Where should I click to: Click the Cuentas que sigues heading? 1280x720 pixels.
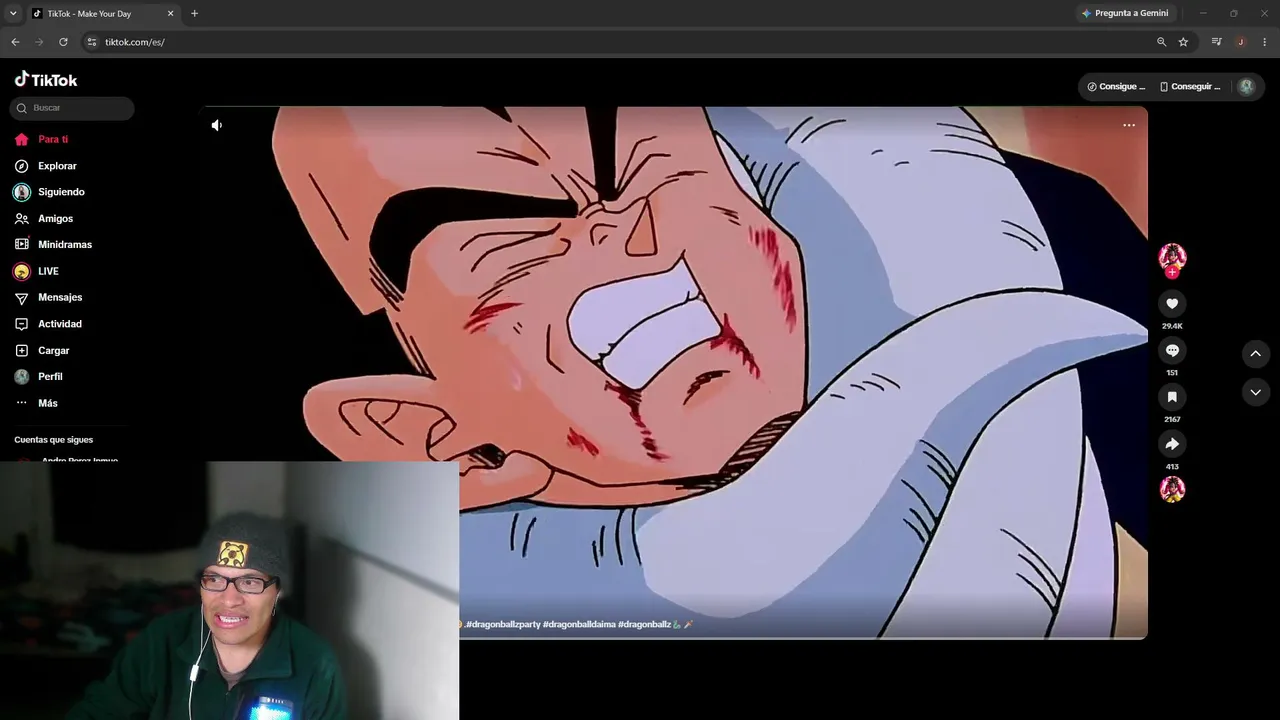coord(54,440)
